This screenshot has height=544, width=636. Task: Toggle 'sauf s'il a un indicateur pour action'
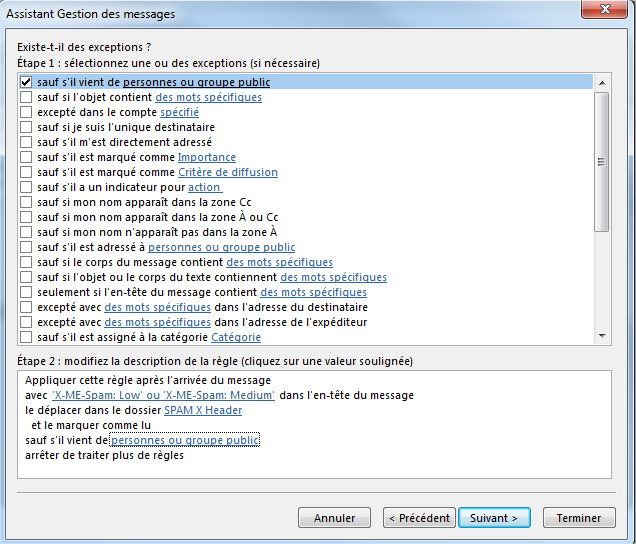[26, 188]
